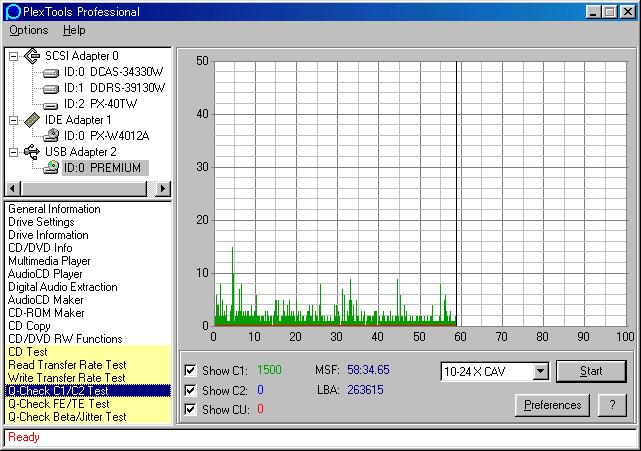Image resolution: width=641 pixels, height=451 pixels.
Task: Click the MSF value 58:34.65
Action: tap(368, 370)
